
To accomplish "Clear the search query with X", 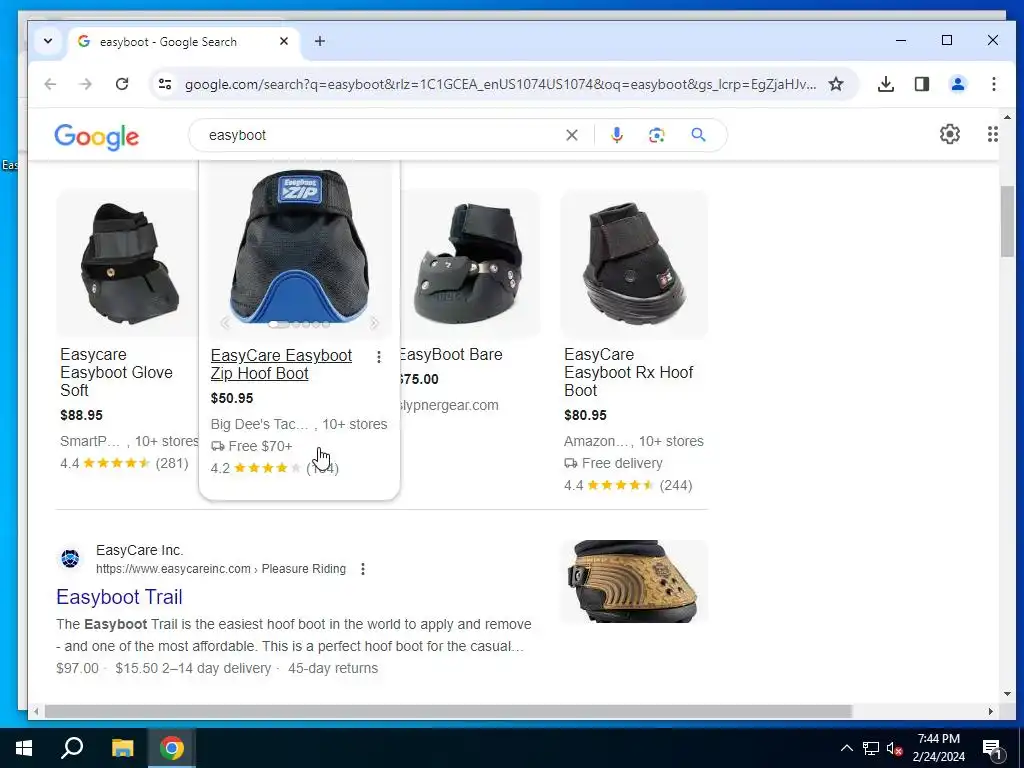I will click(x=571, y=135).
